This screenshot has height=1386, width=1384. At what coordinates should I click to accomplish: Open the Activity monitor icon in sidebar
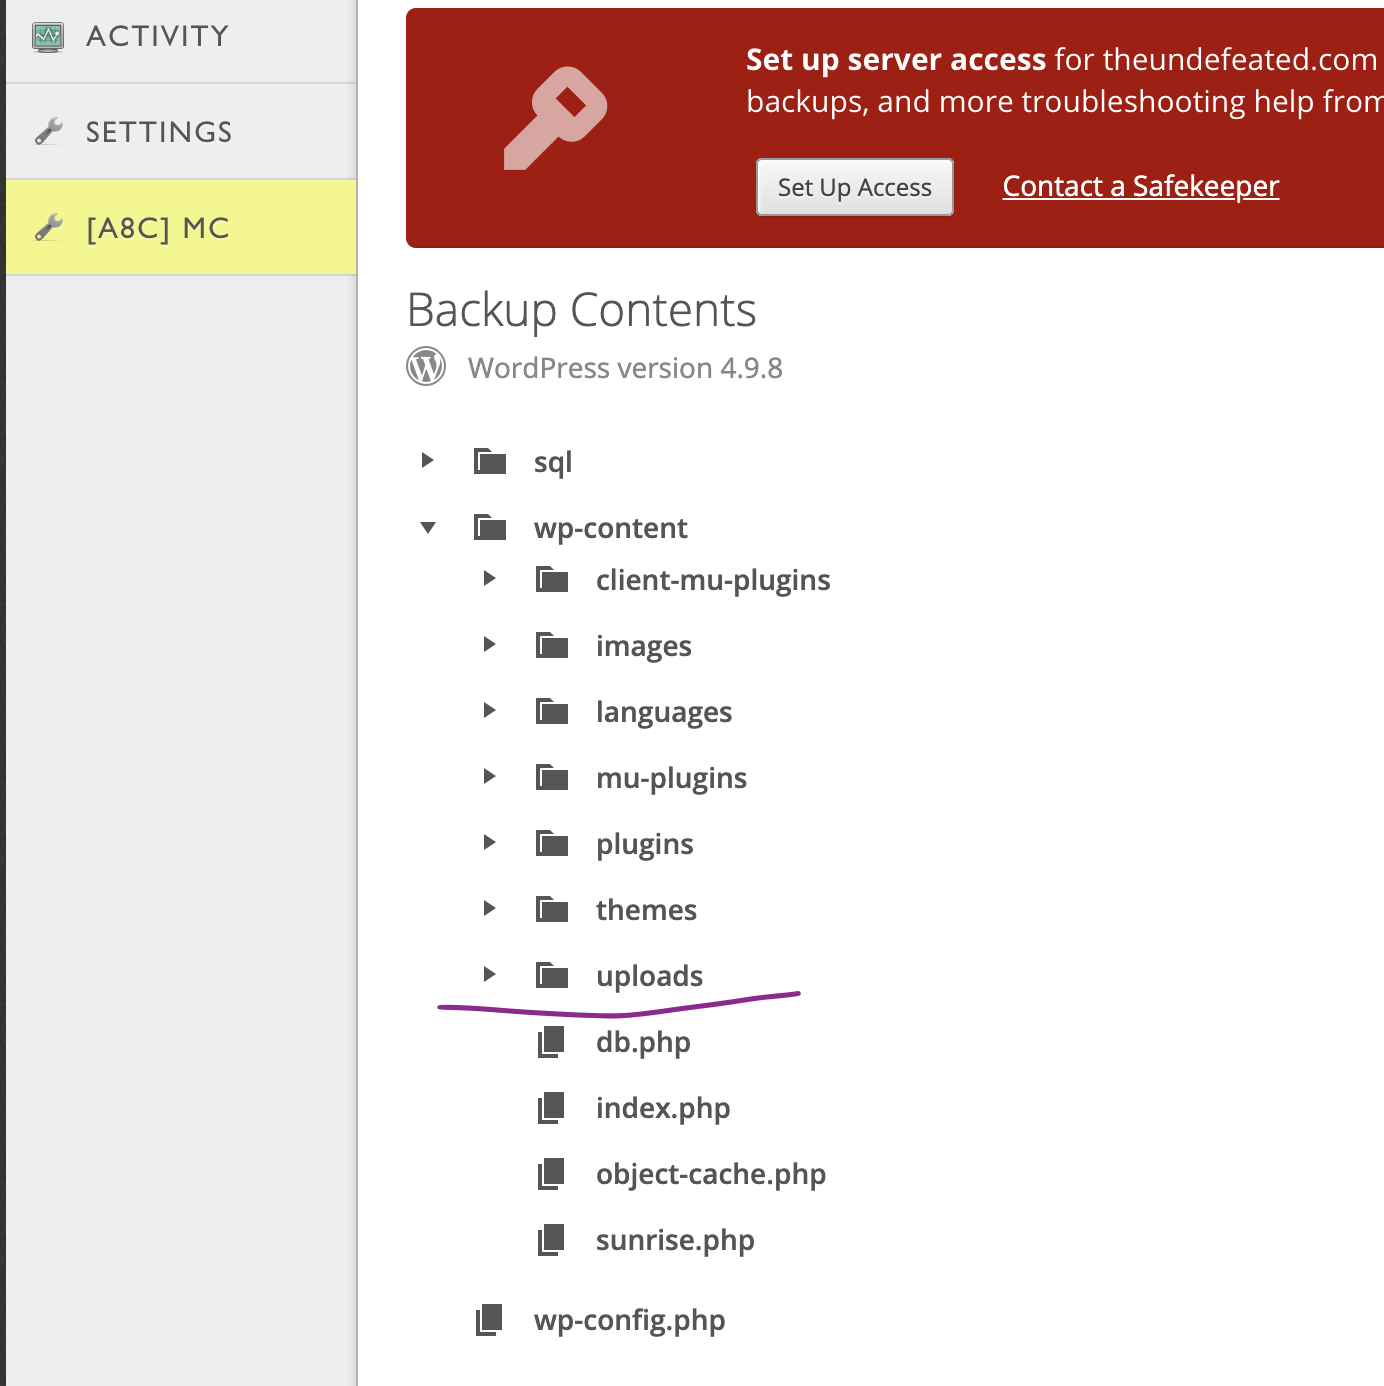48,37
